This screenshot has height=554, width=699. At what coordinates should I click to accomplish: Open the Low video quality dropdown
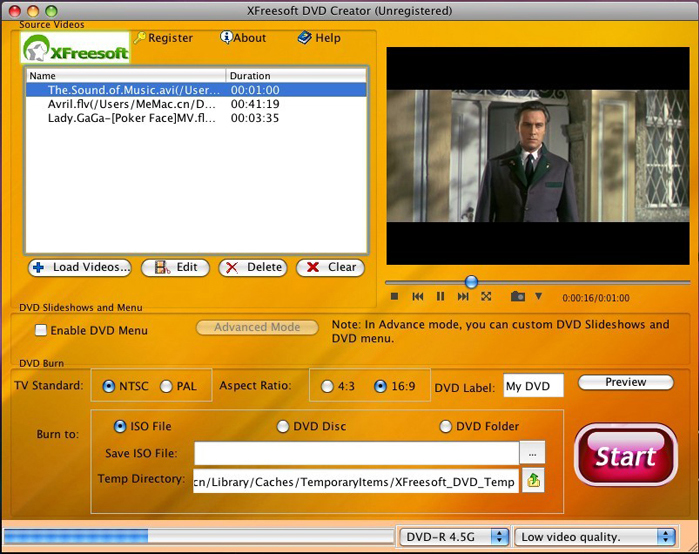click(595, 537)
